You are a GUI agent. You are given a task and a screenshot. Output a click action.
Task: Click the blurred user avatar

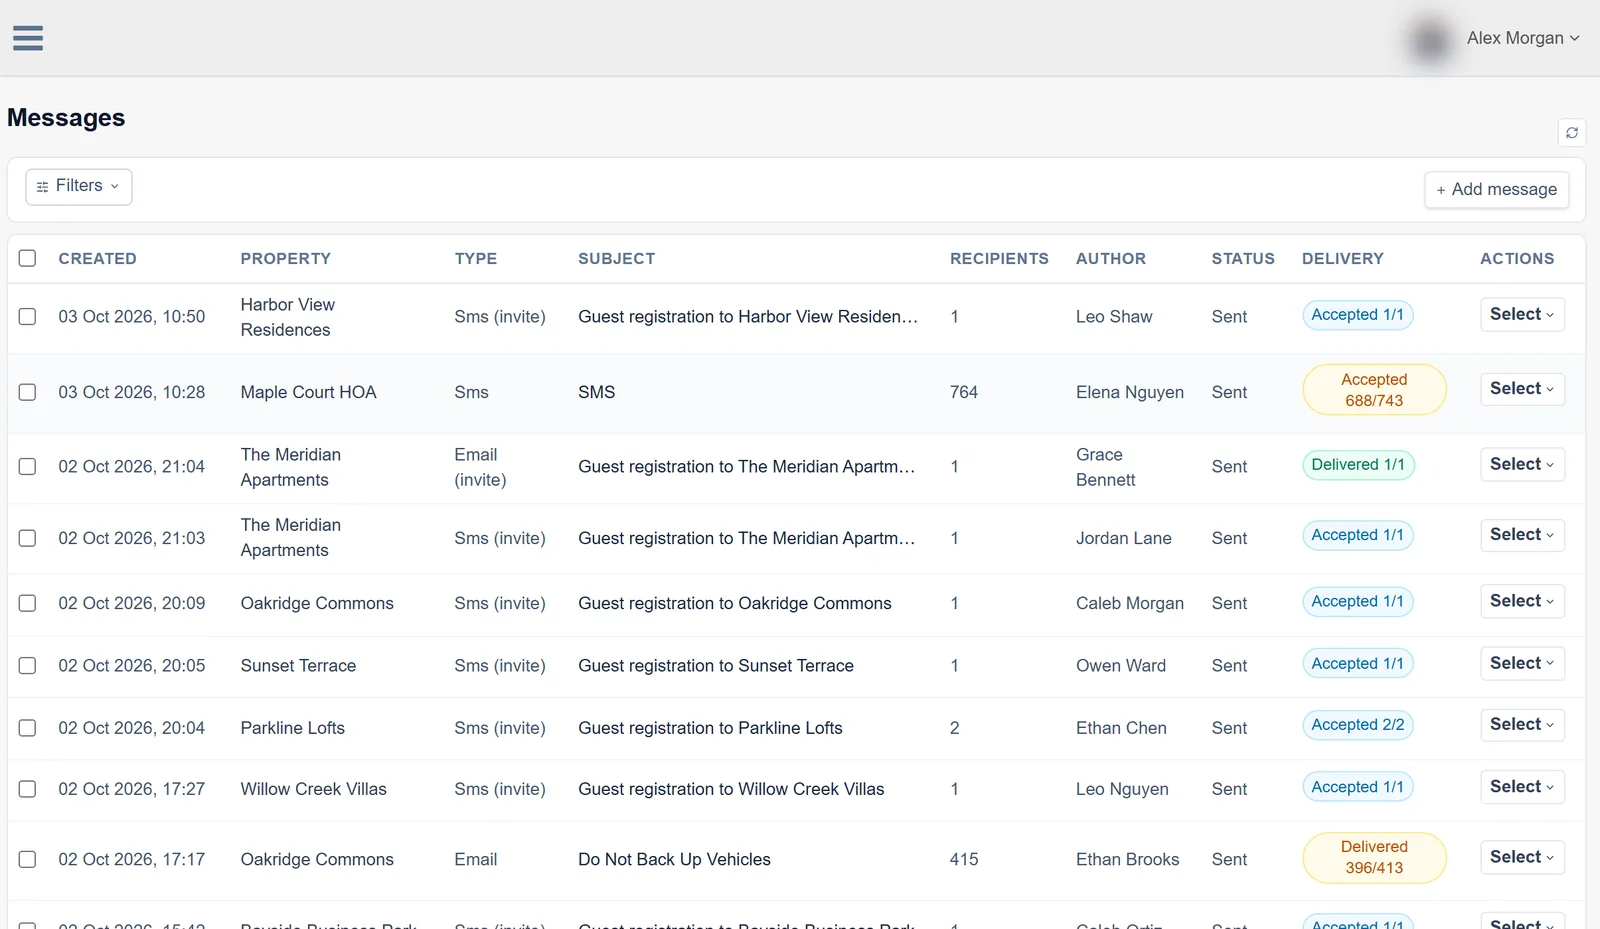pos(1431,40)
